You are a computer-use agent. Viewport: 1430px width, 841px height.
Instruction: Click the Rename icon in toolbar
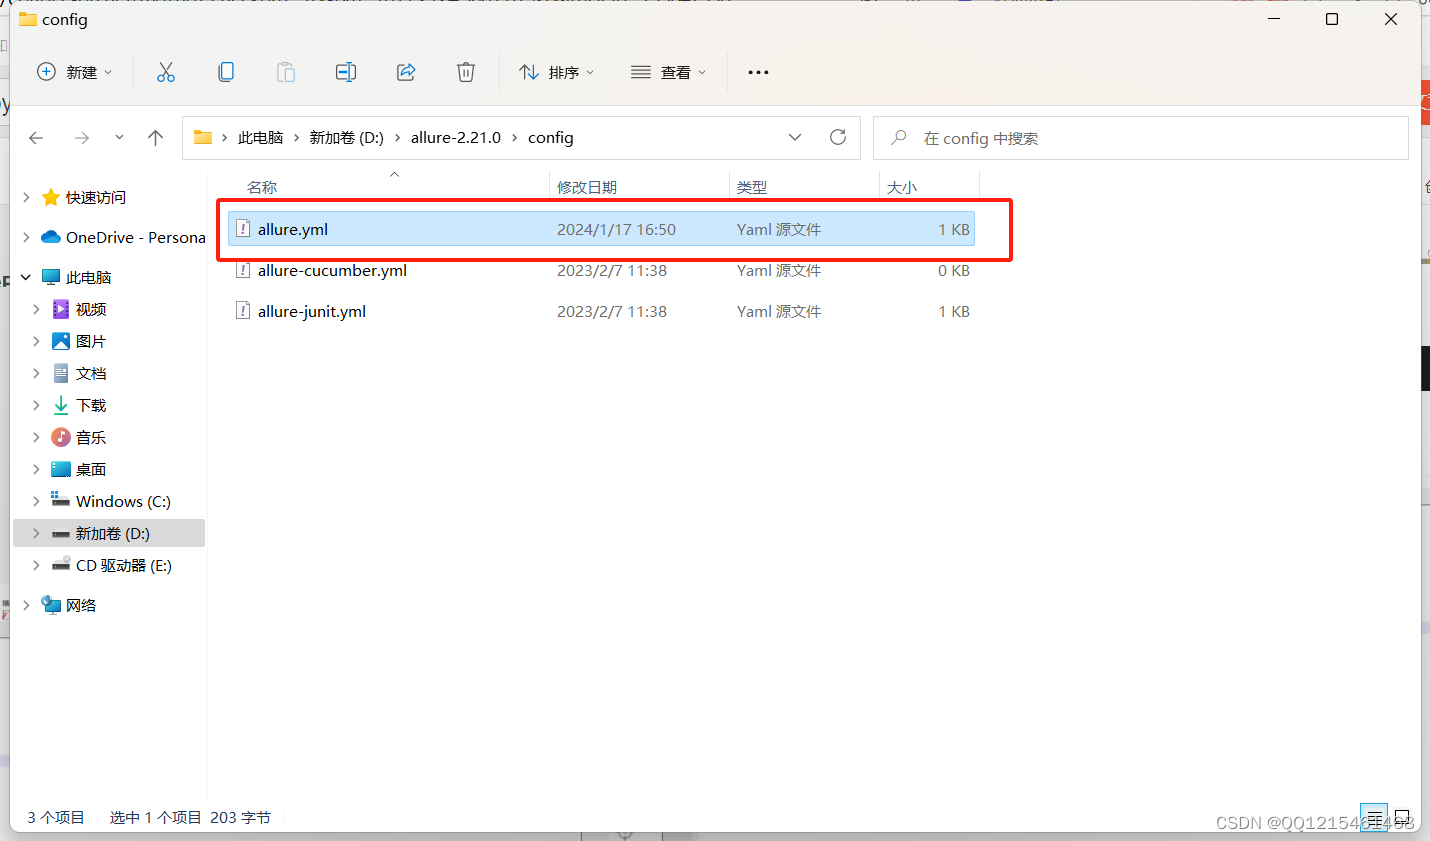(x=346, y=72)
